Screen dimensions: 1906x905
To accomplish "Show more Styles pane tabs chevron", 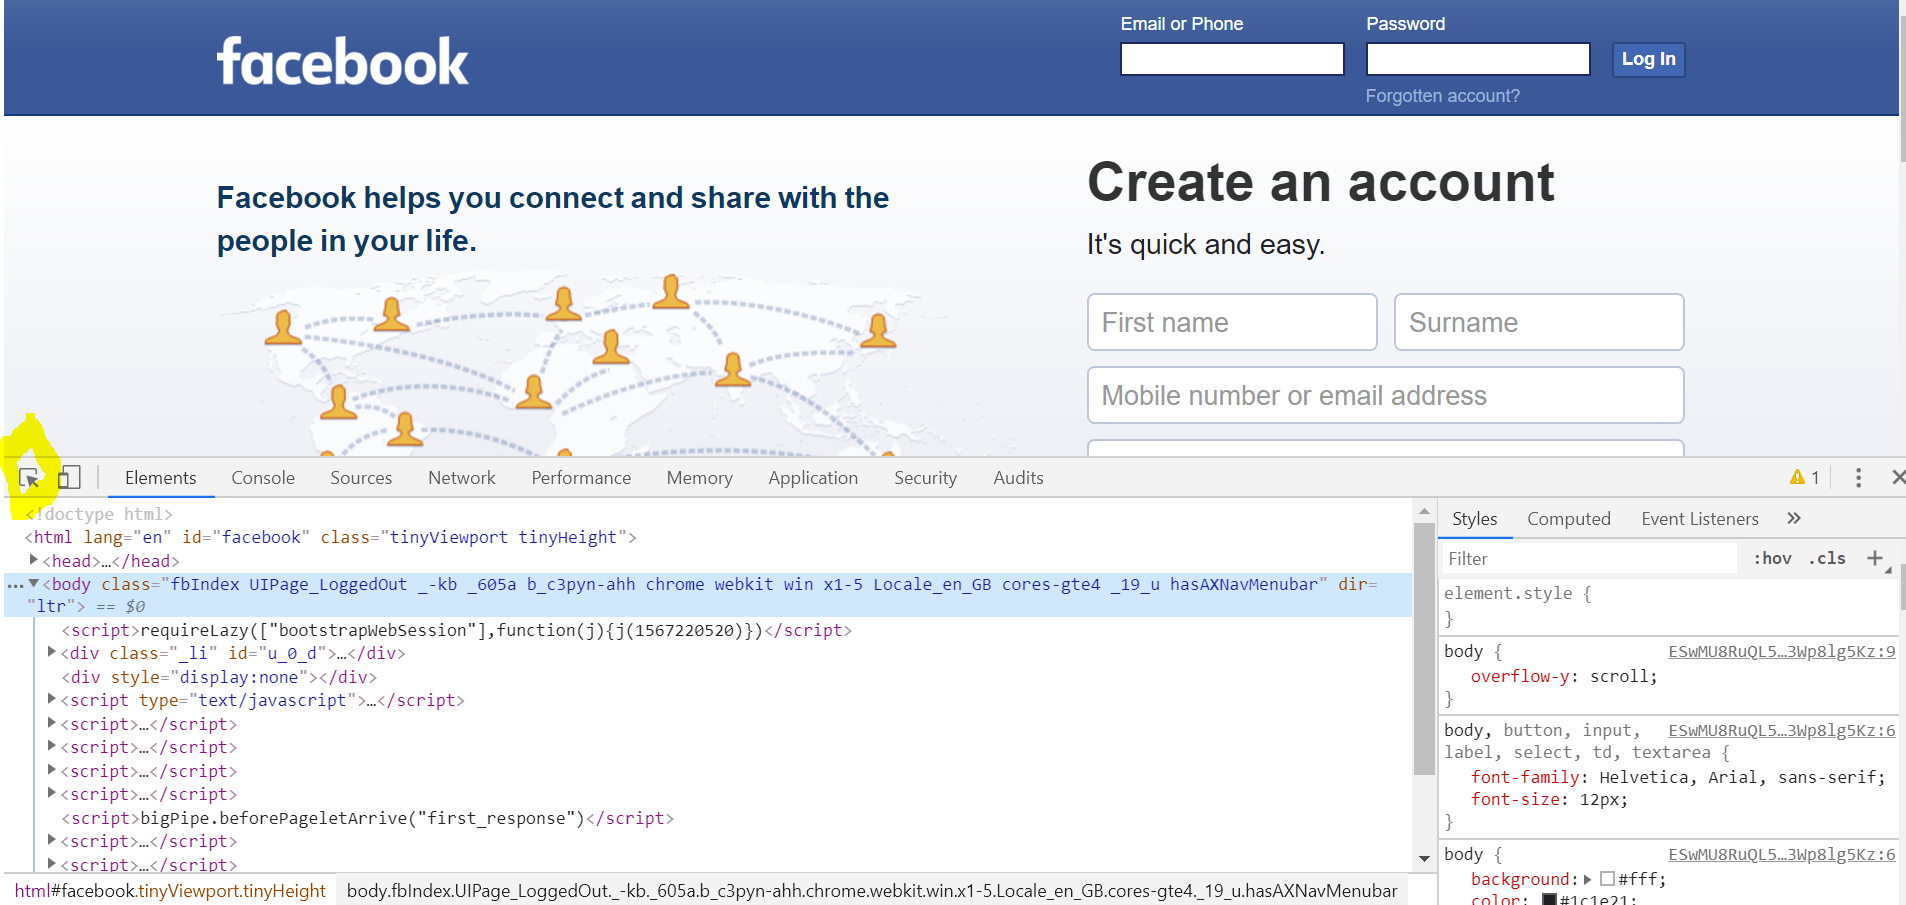I will click(1793, 518).
